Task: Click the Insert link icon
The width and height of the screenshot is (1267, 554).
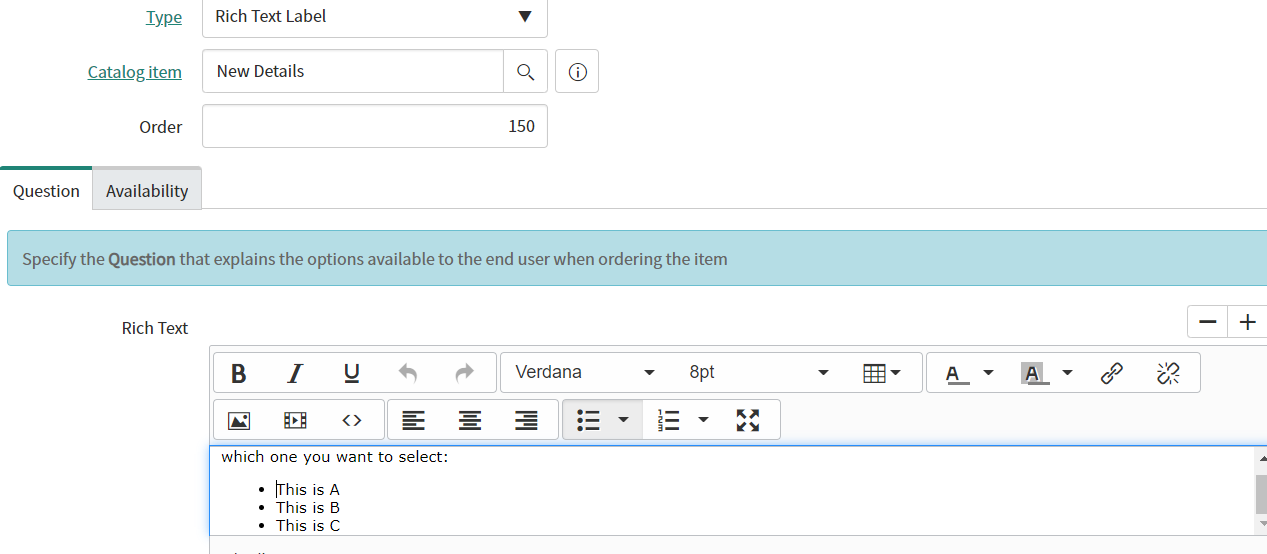Action: (x=1111, y=373)
